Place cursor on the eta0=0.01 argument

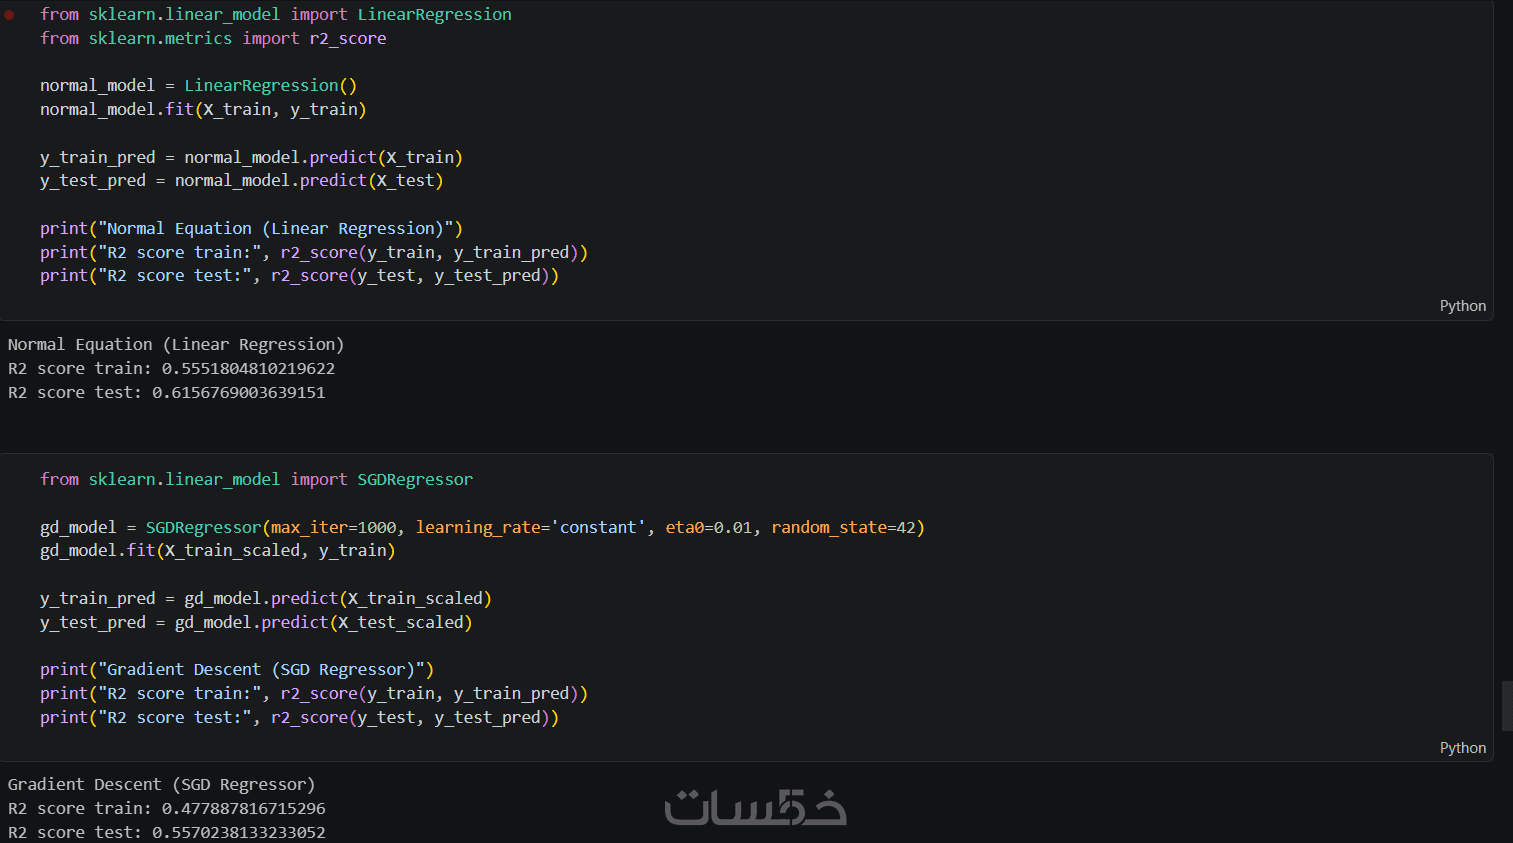tap(708, 528)
